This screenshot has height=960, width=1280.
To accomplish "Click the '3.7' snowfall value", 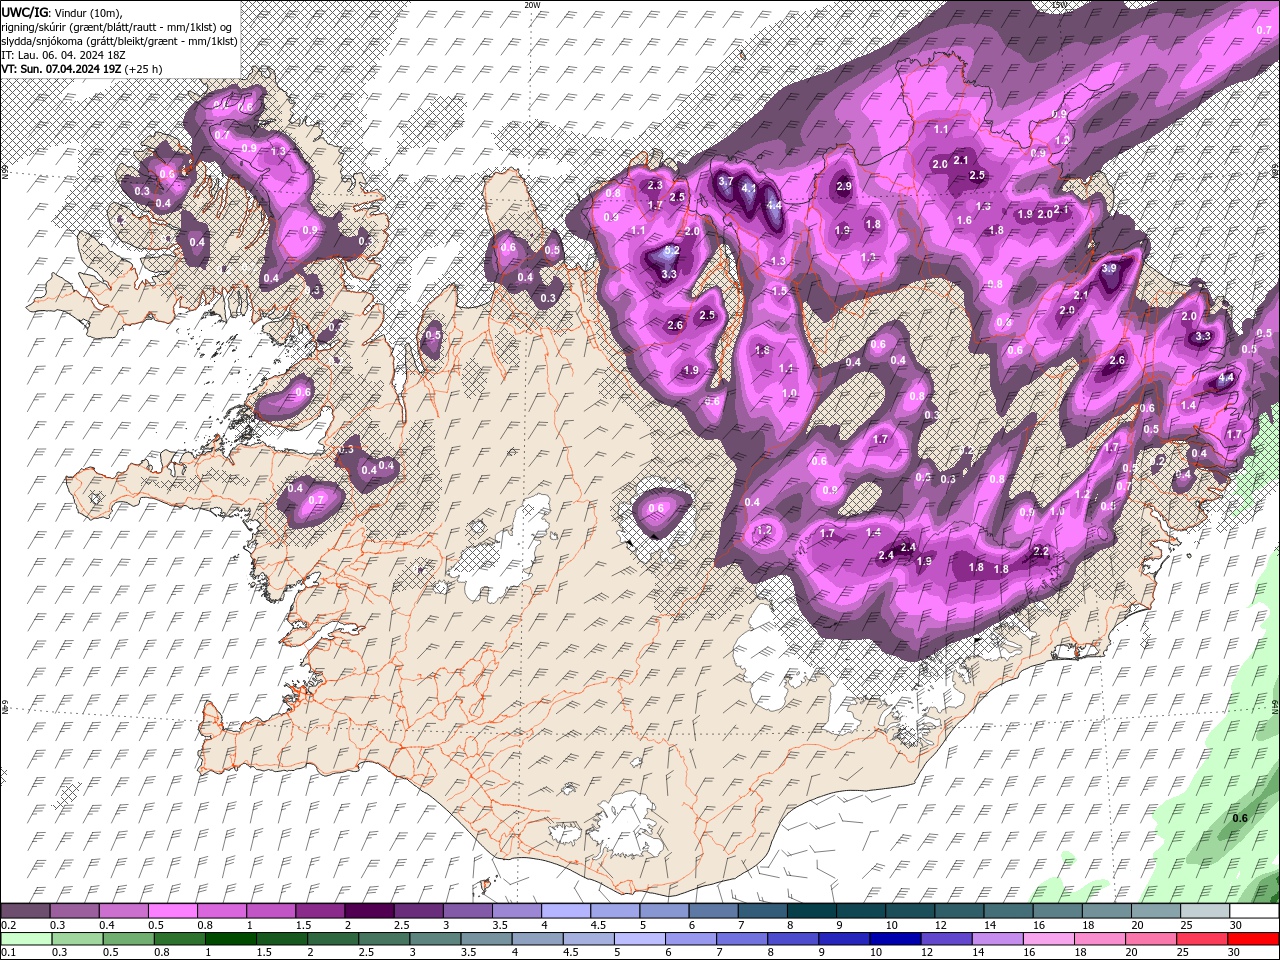I will (726, 181).
